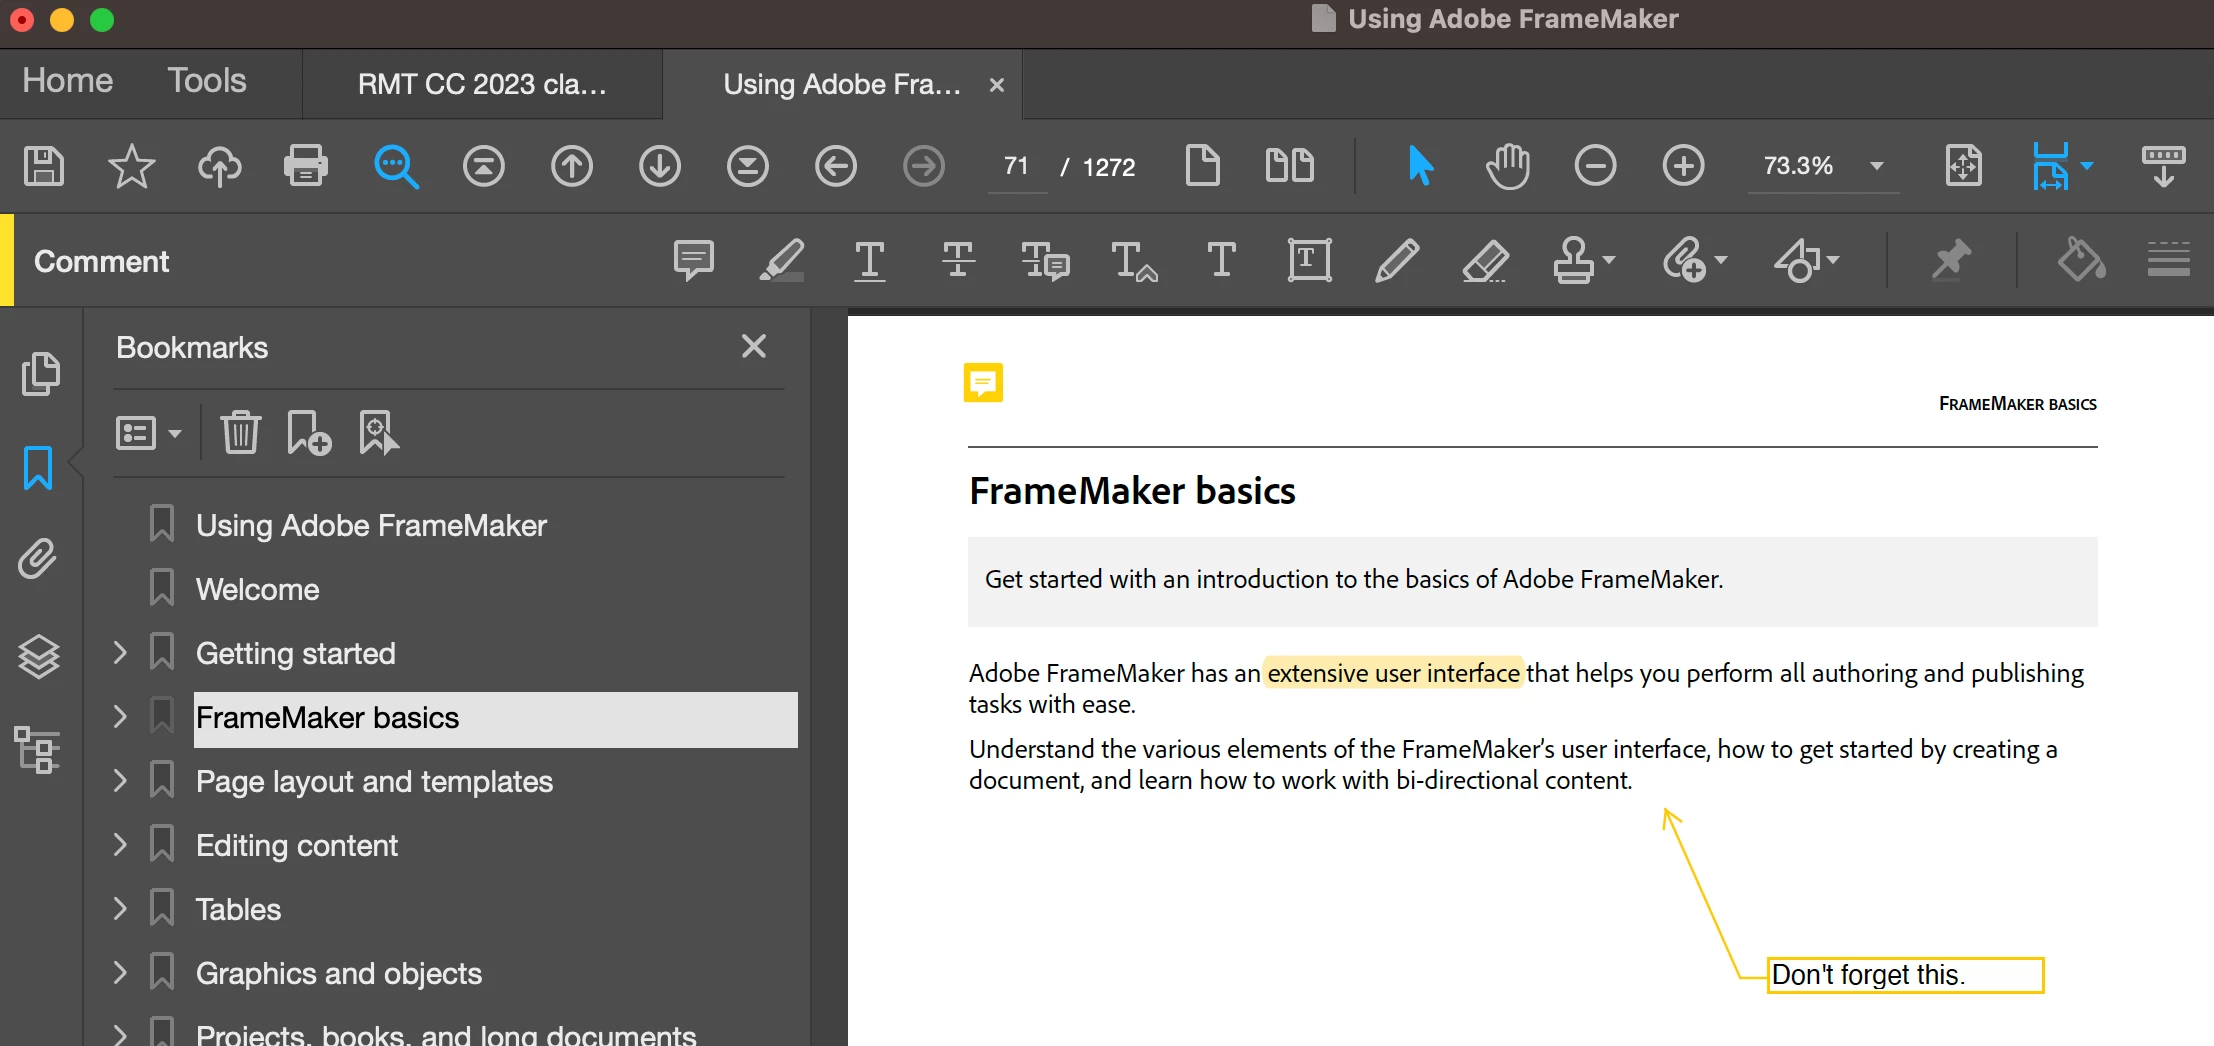The image size is (2214, 1046).
Task: Select the Highlight text tool
Action: 782,261
